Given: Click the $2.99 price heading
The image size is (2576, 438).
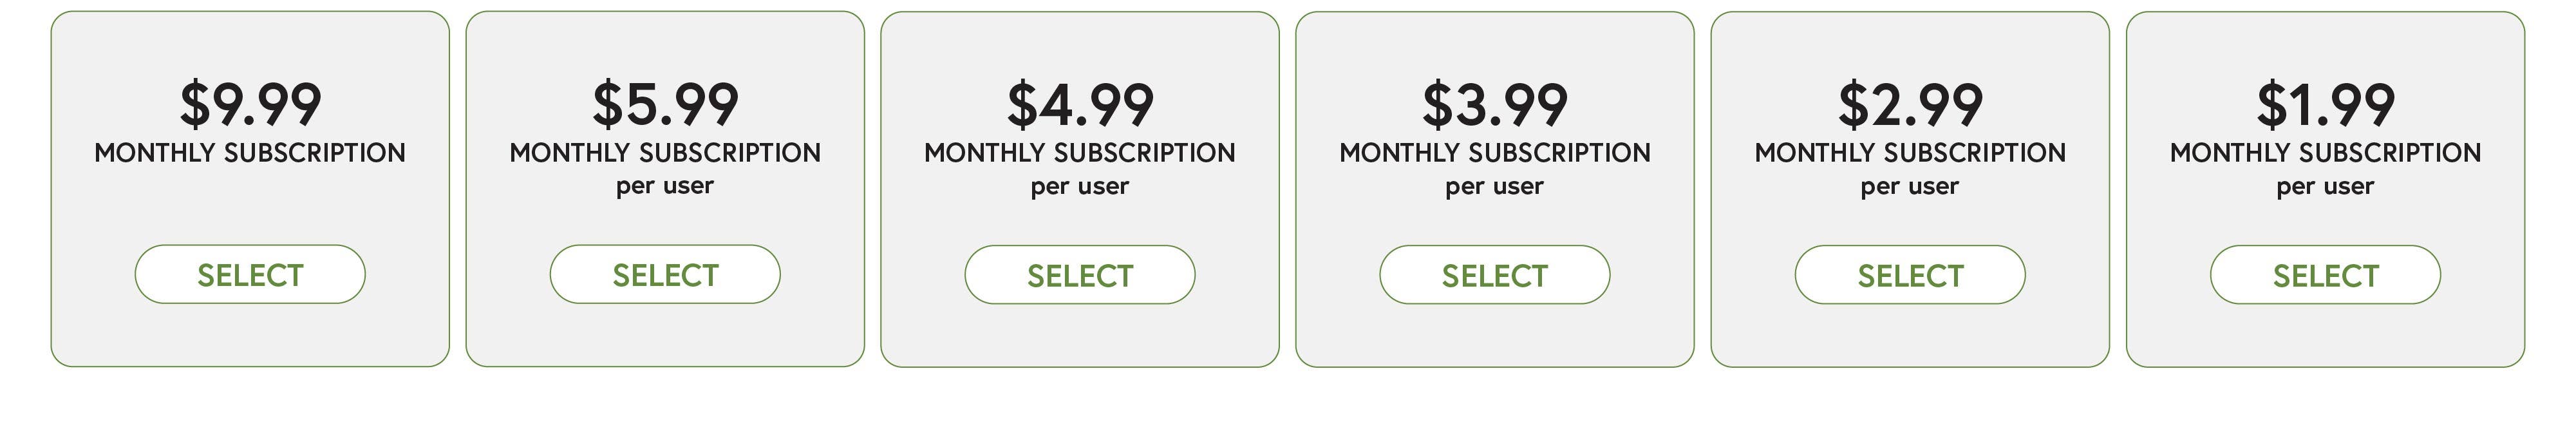Looking at the screenshot, I should pyautogui.click(x=1910, y=104).
